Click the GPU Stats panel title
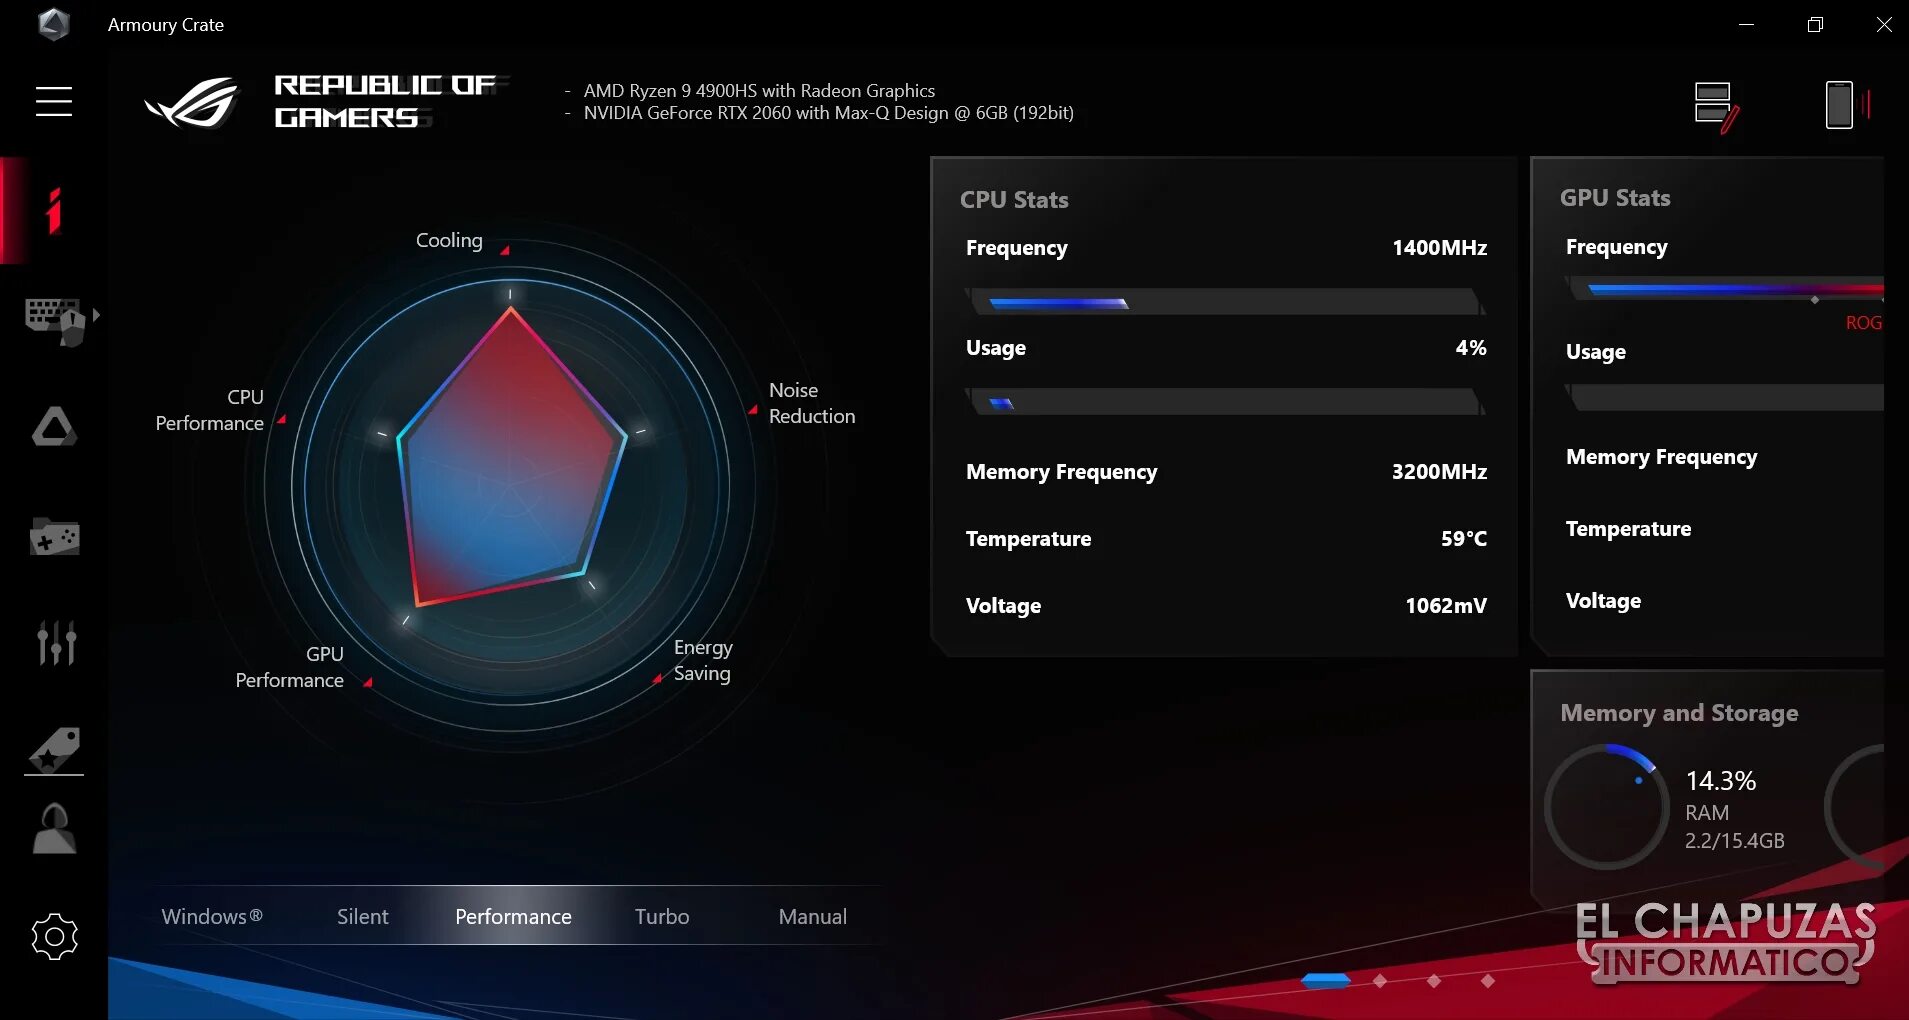 1615,198
